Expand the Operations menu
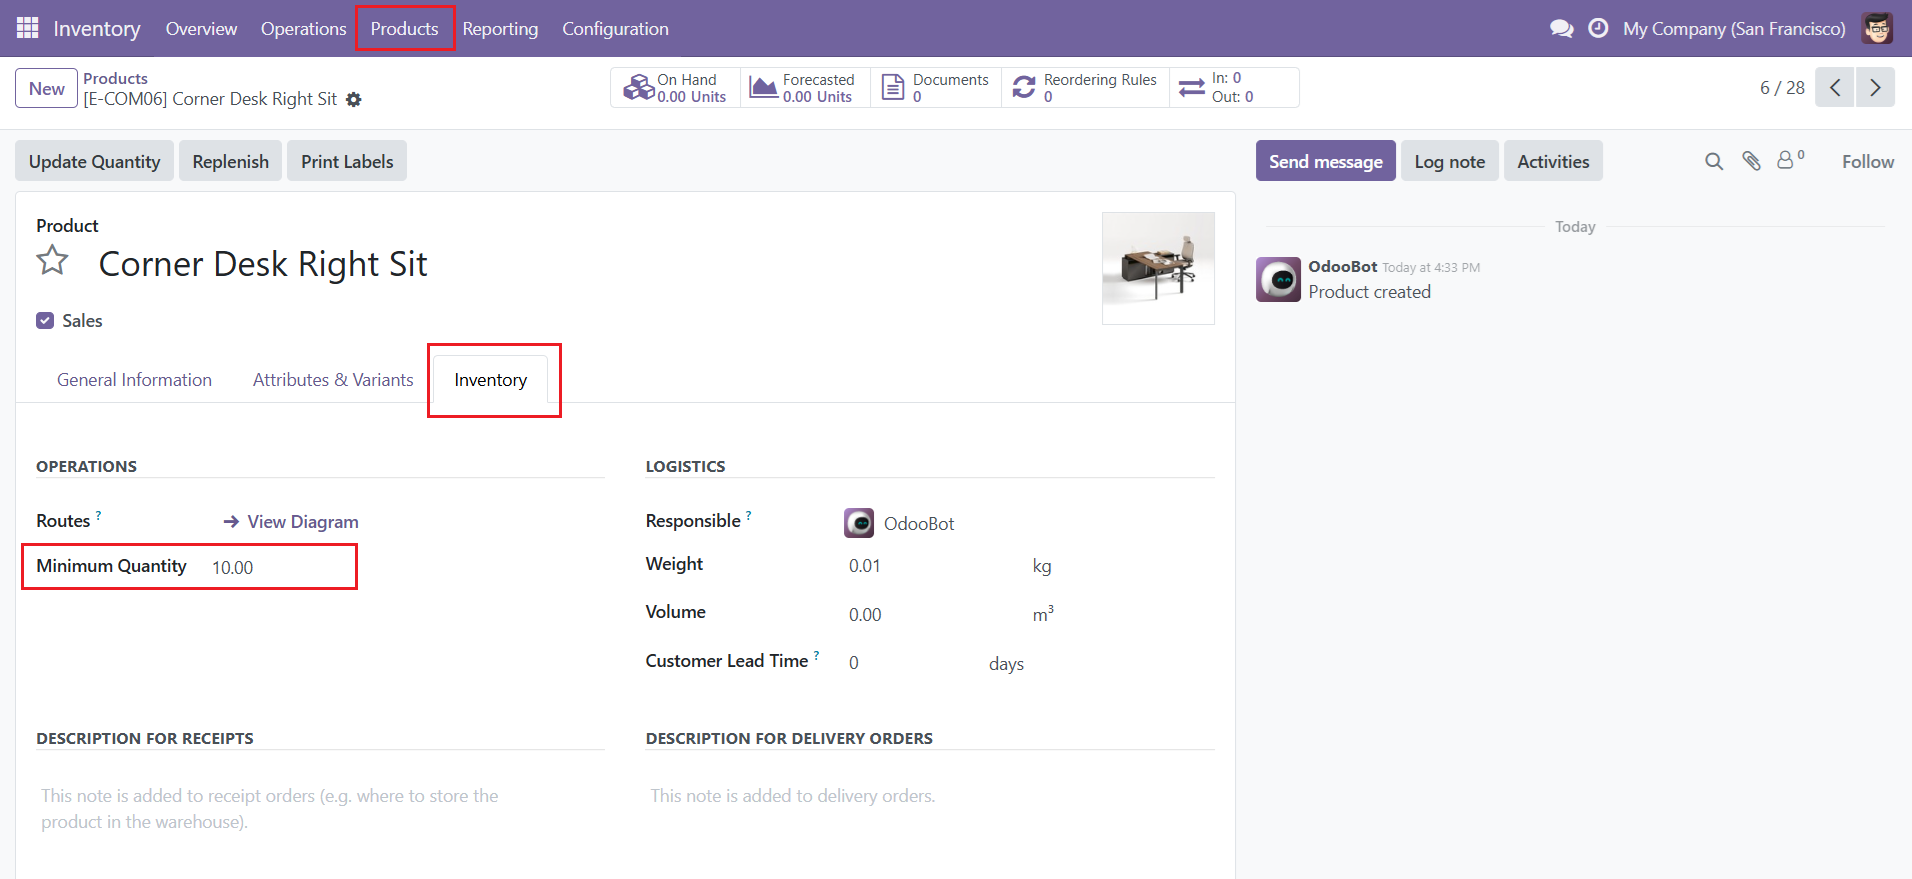Image resolution: width=1912 pixels, height=879 pixels. click(303, 29)
